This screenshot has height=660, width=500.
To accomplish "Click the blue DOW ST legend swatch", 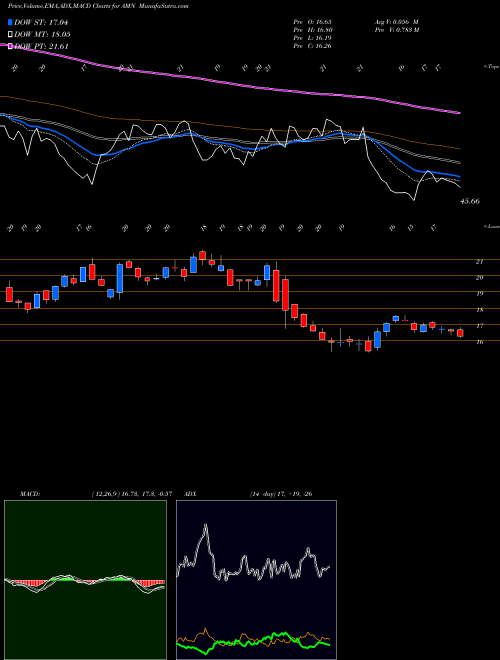I will click(x=11, y=22).
